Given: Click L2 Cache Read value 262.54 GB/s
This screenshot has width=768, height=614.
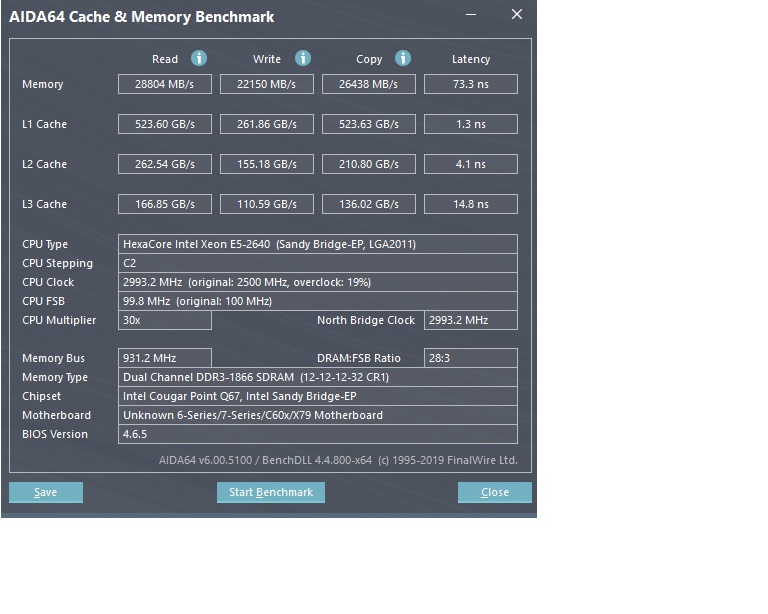Looking at the screenshot, I should 165,164.
